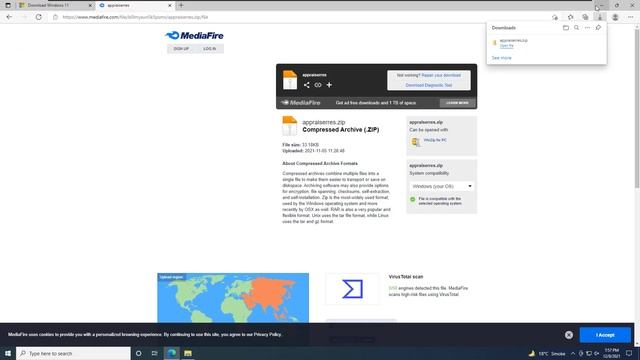The width and height of the screenshot is (640, 360).
Task: Click the VirusTotal logo image
Action: coord(353,289)
